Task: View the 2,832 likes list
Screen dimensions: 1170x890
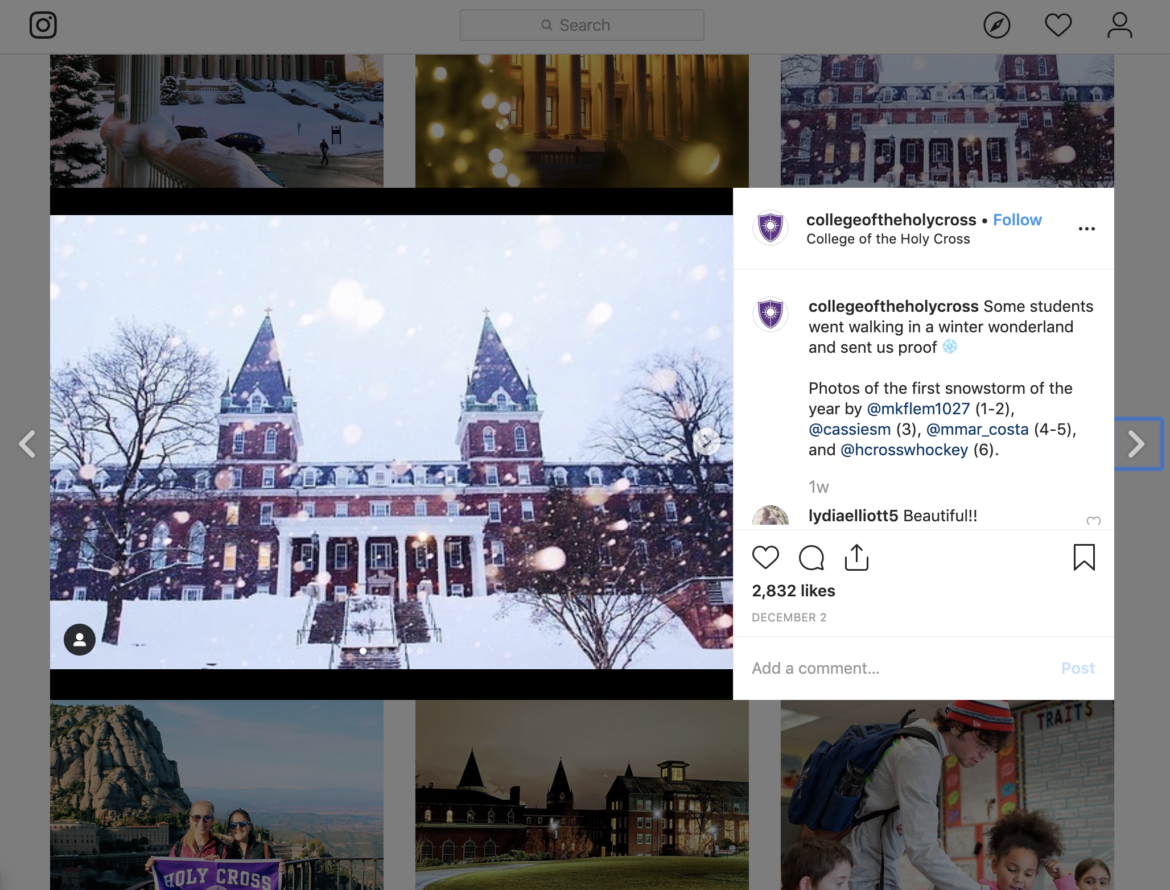Action: coord(793,590)
